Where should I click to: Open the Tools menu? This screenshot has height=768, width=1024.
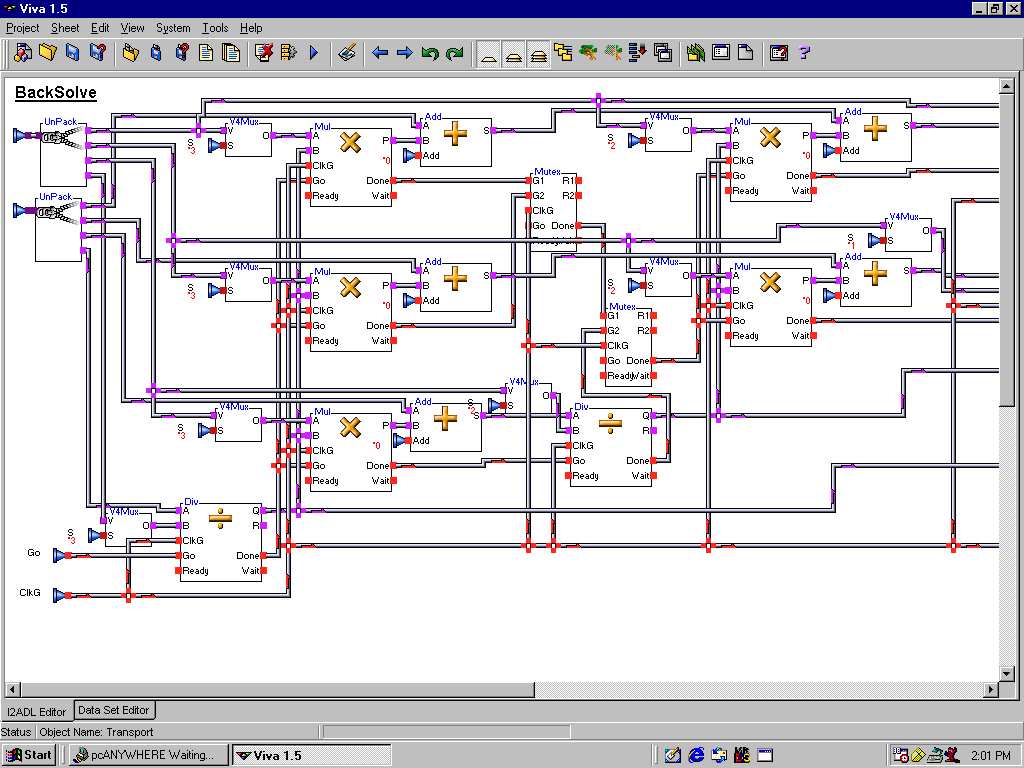pos(215,28)
